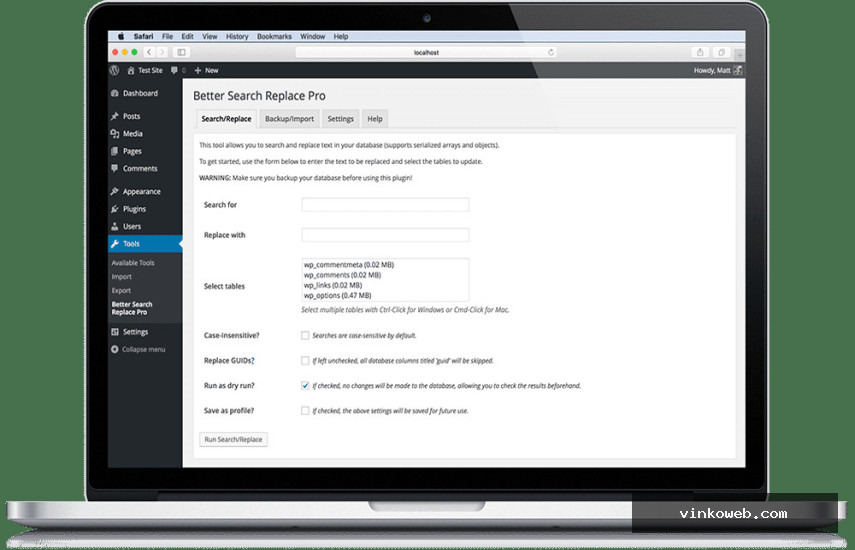Open the Apple menu

(x=121, y=37)
